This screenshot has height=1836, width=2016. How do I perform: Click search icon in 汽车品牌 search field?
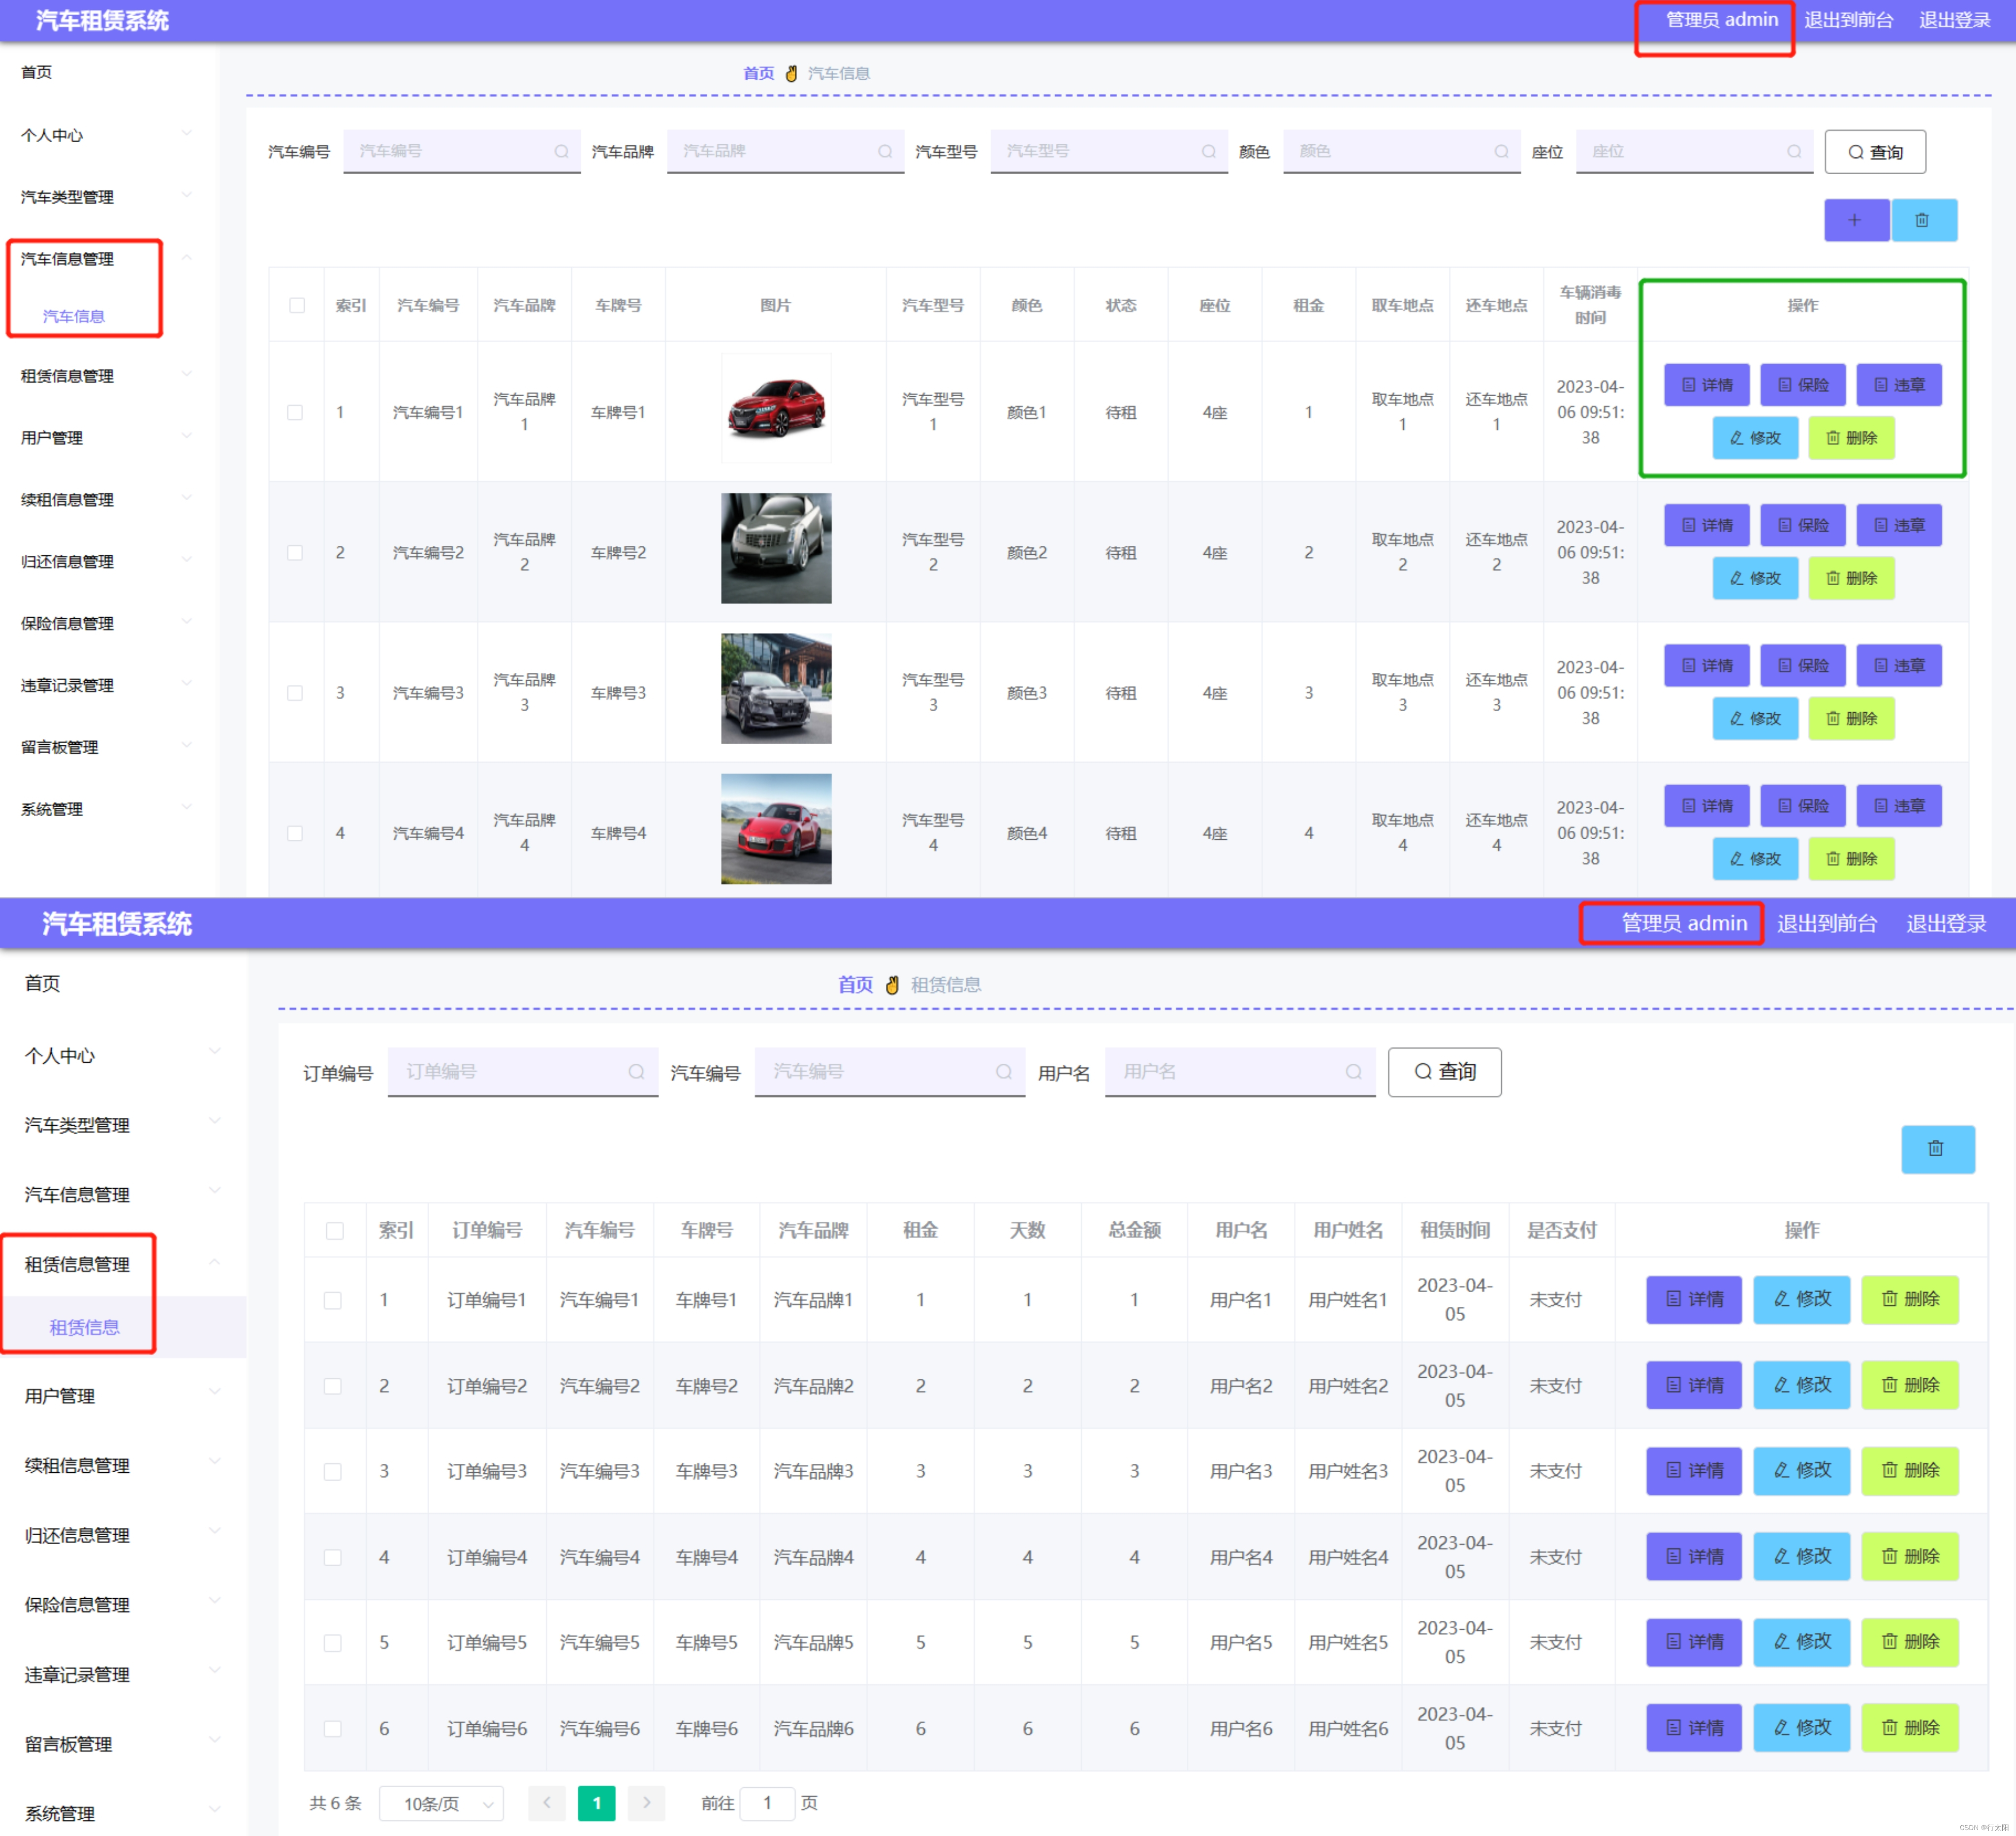pyautogui.click(x=885, y=151)
